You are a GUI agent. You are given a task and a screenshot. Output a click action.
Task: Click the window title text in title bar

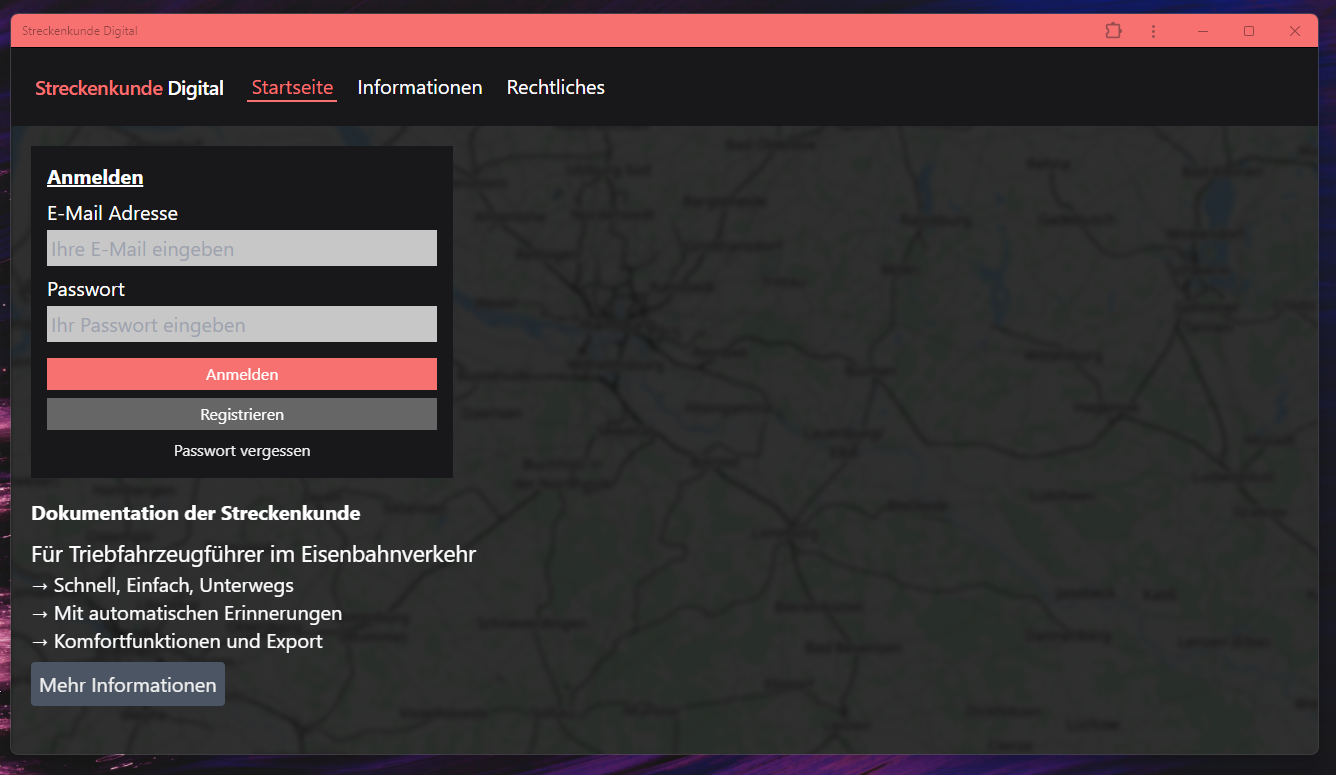(x=80, y=31)
